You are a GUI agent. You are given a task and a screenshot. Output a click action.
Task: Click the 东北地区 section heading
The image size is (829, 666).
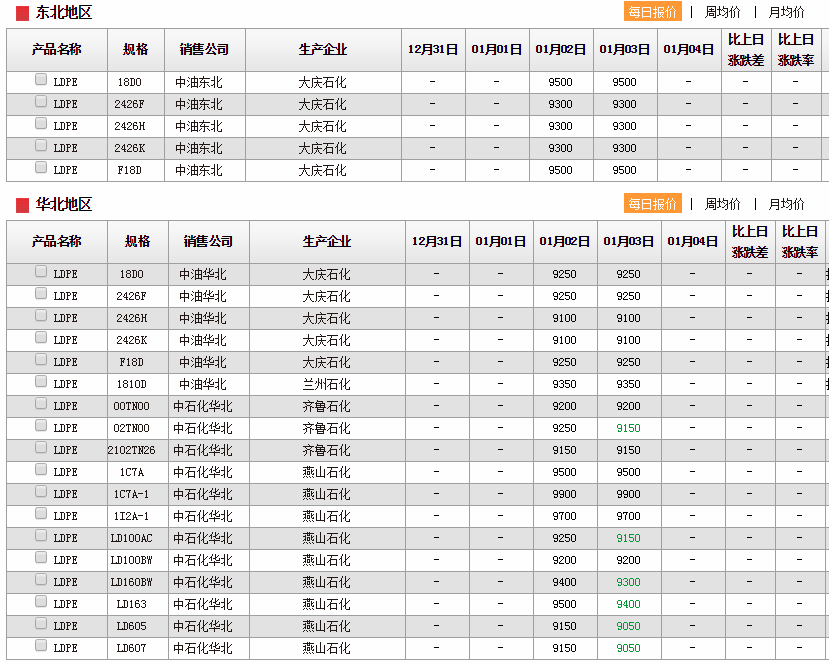[63, 12]
